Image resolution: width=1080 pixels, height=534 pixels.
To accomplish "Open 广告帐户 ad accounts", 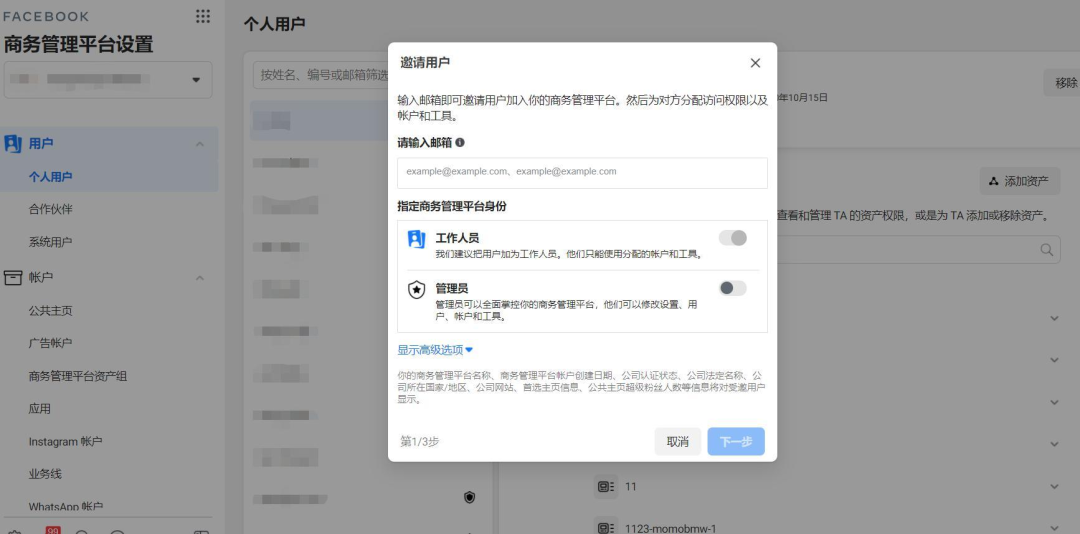I will coord(50,343).
